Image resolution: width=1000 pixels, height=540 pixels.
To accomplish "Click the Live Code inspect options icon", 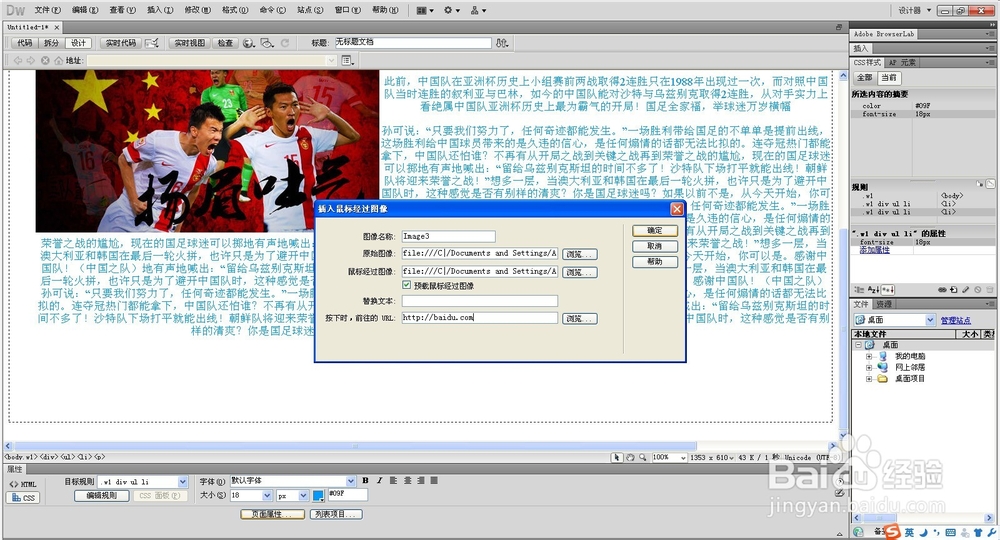I will [152, 43].
